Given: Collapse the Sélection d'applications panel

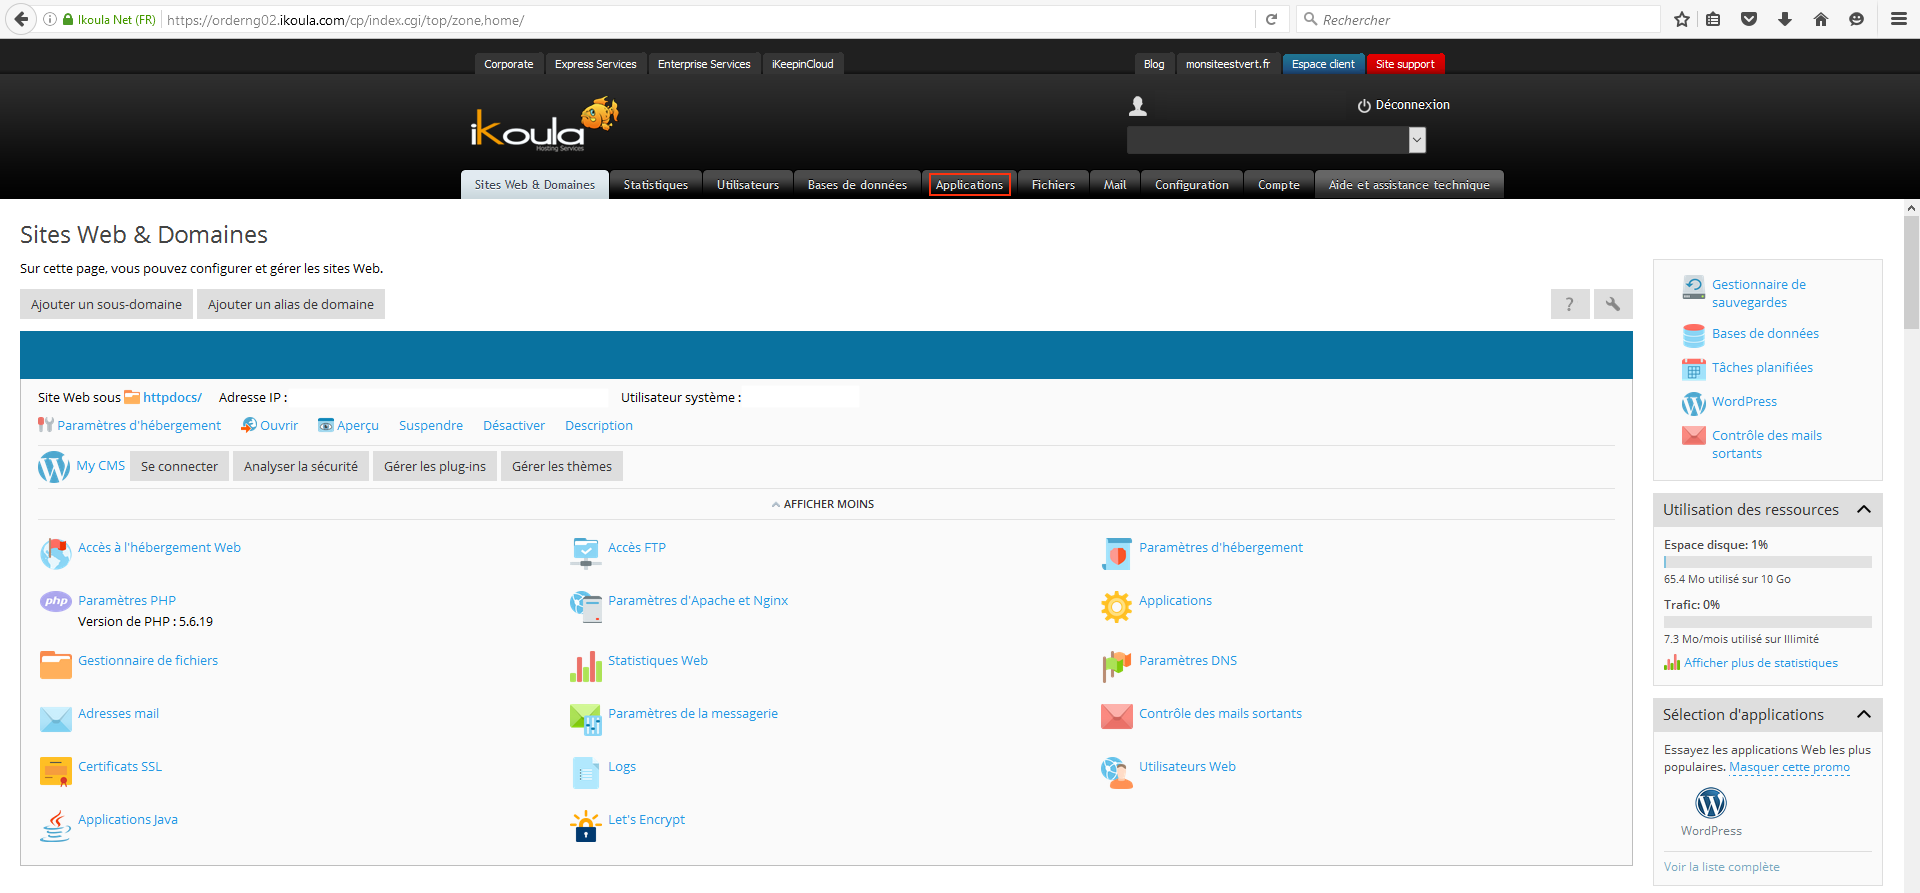Looking at the screenshot, I should point(1864,715).
